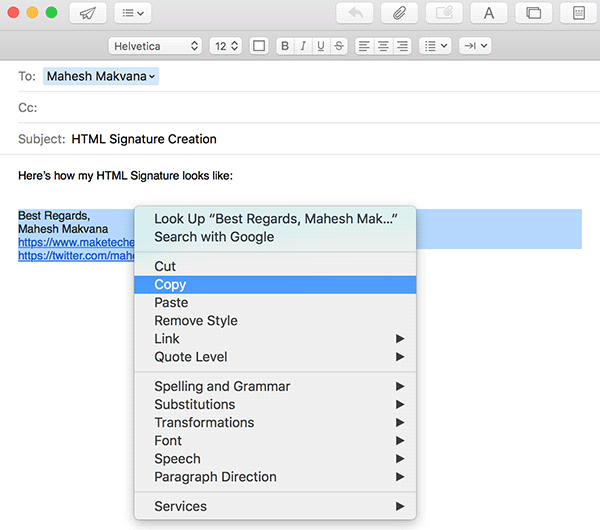The image size is (600, 530).
Task: Click the 'Best Regards,' signature line
Action: [x=54, y=216]
